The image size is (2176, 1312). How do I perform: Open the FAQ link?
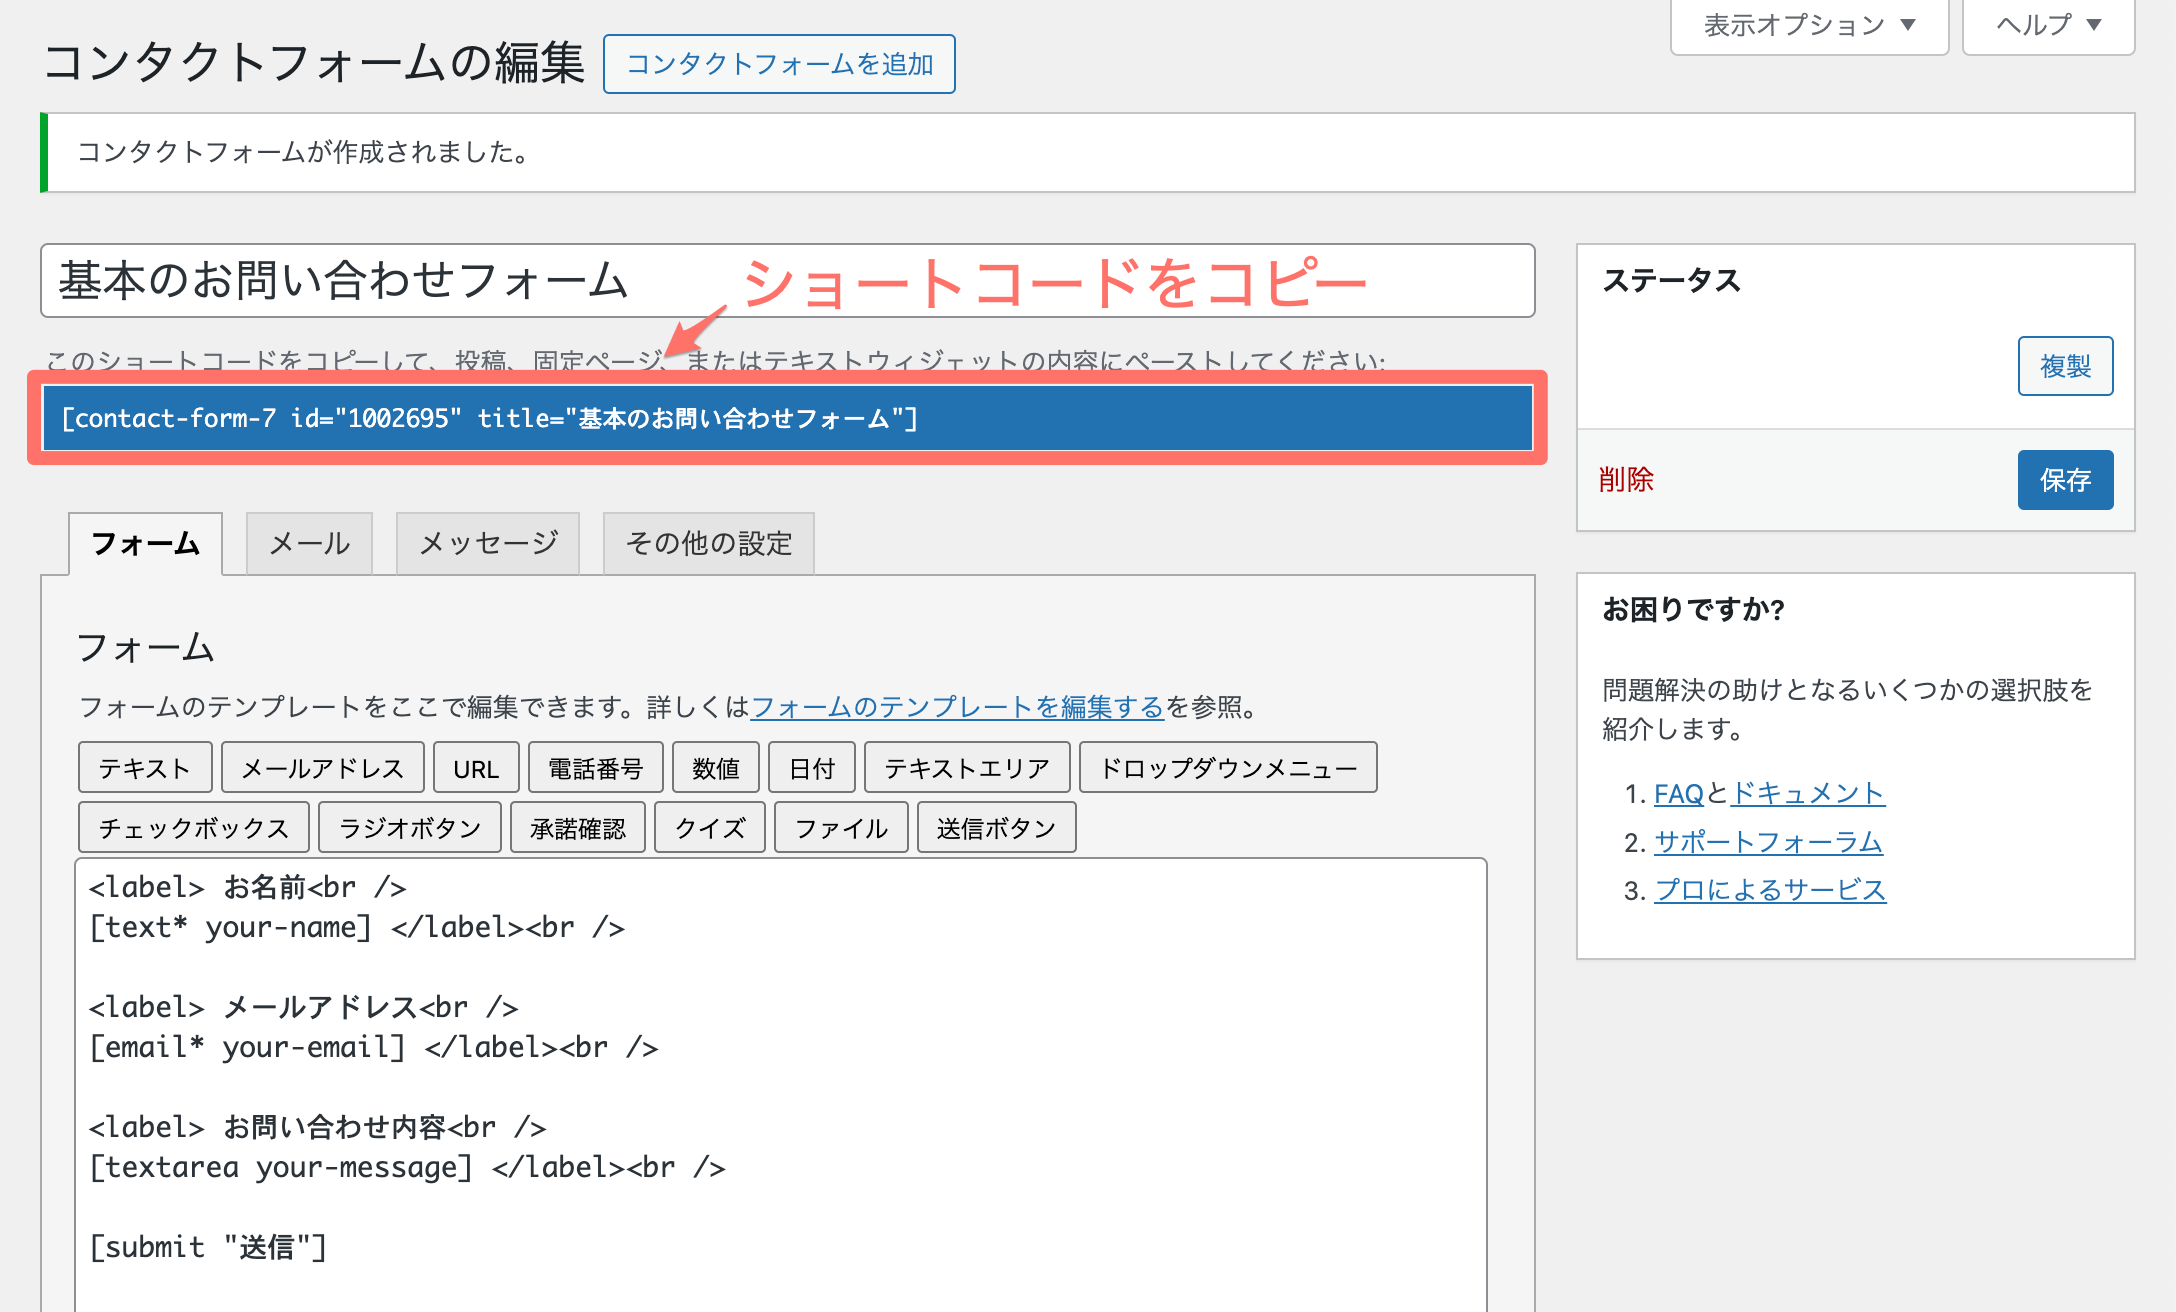[x=1678, y=794]
